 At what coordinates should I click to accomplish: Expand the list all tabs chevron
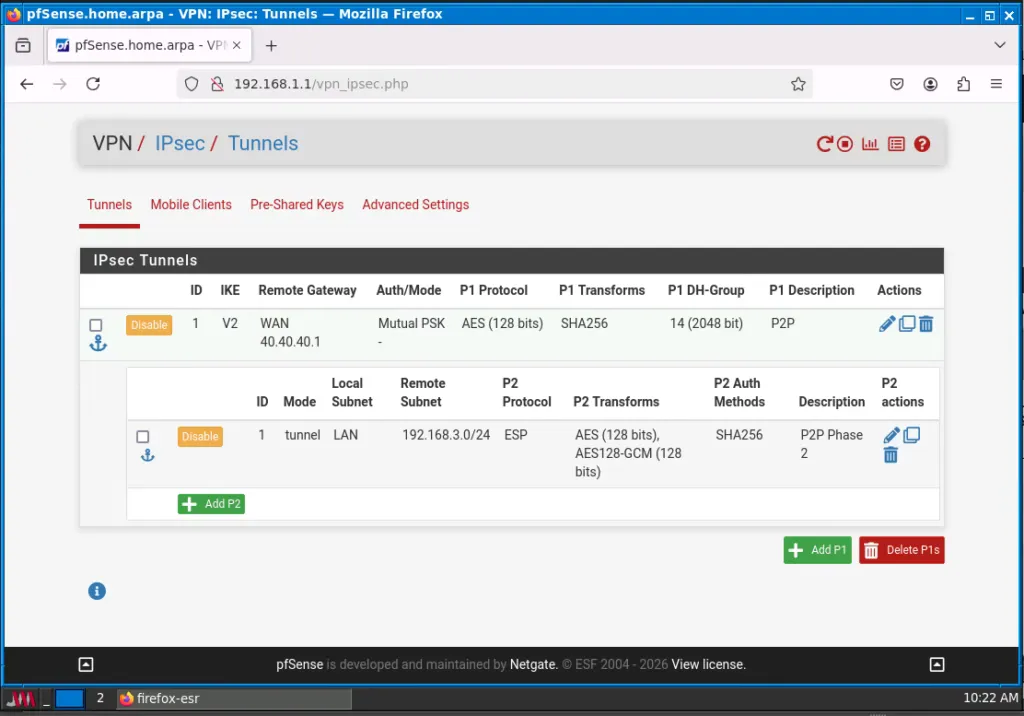tap(999, 45)
